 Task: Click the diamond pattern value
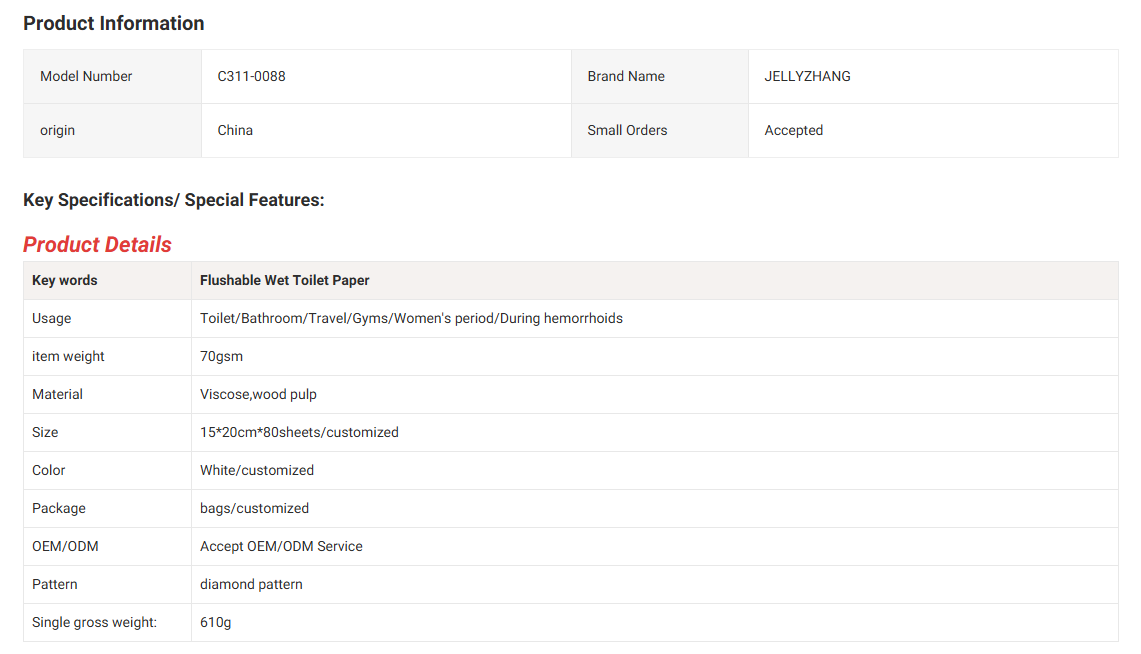[x=251, y=584]
